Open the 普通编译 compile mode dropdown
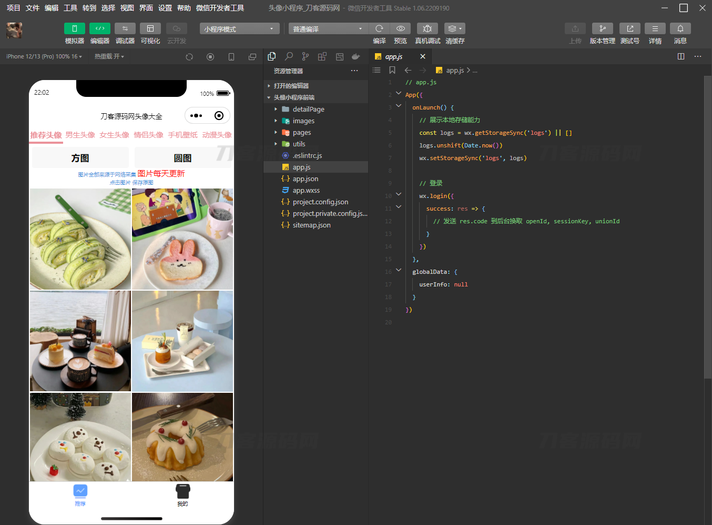712x525 pixels. (x=326, y=29)
